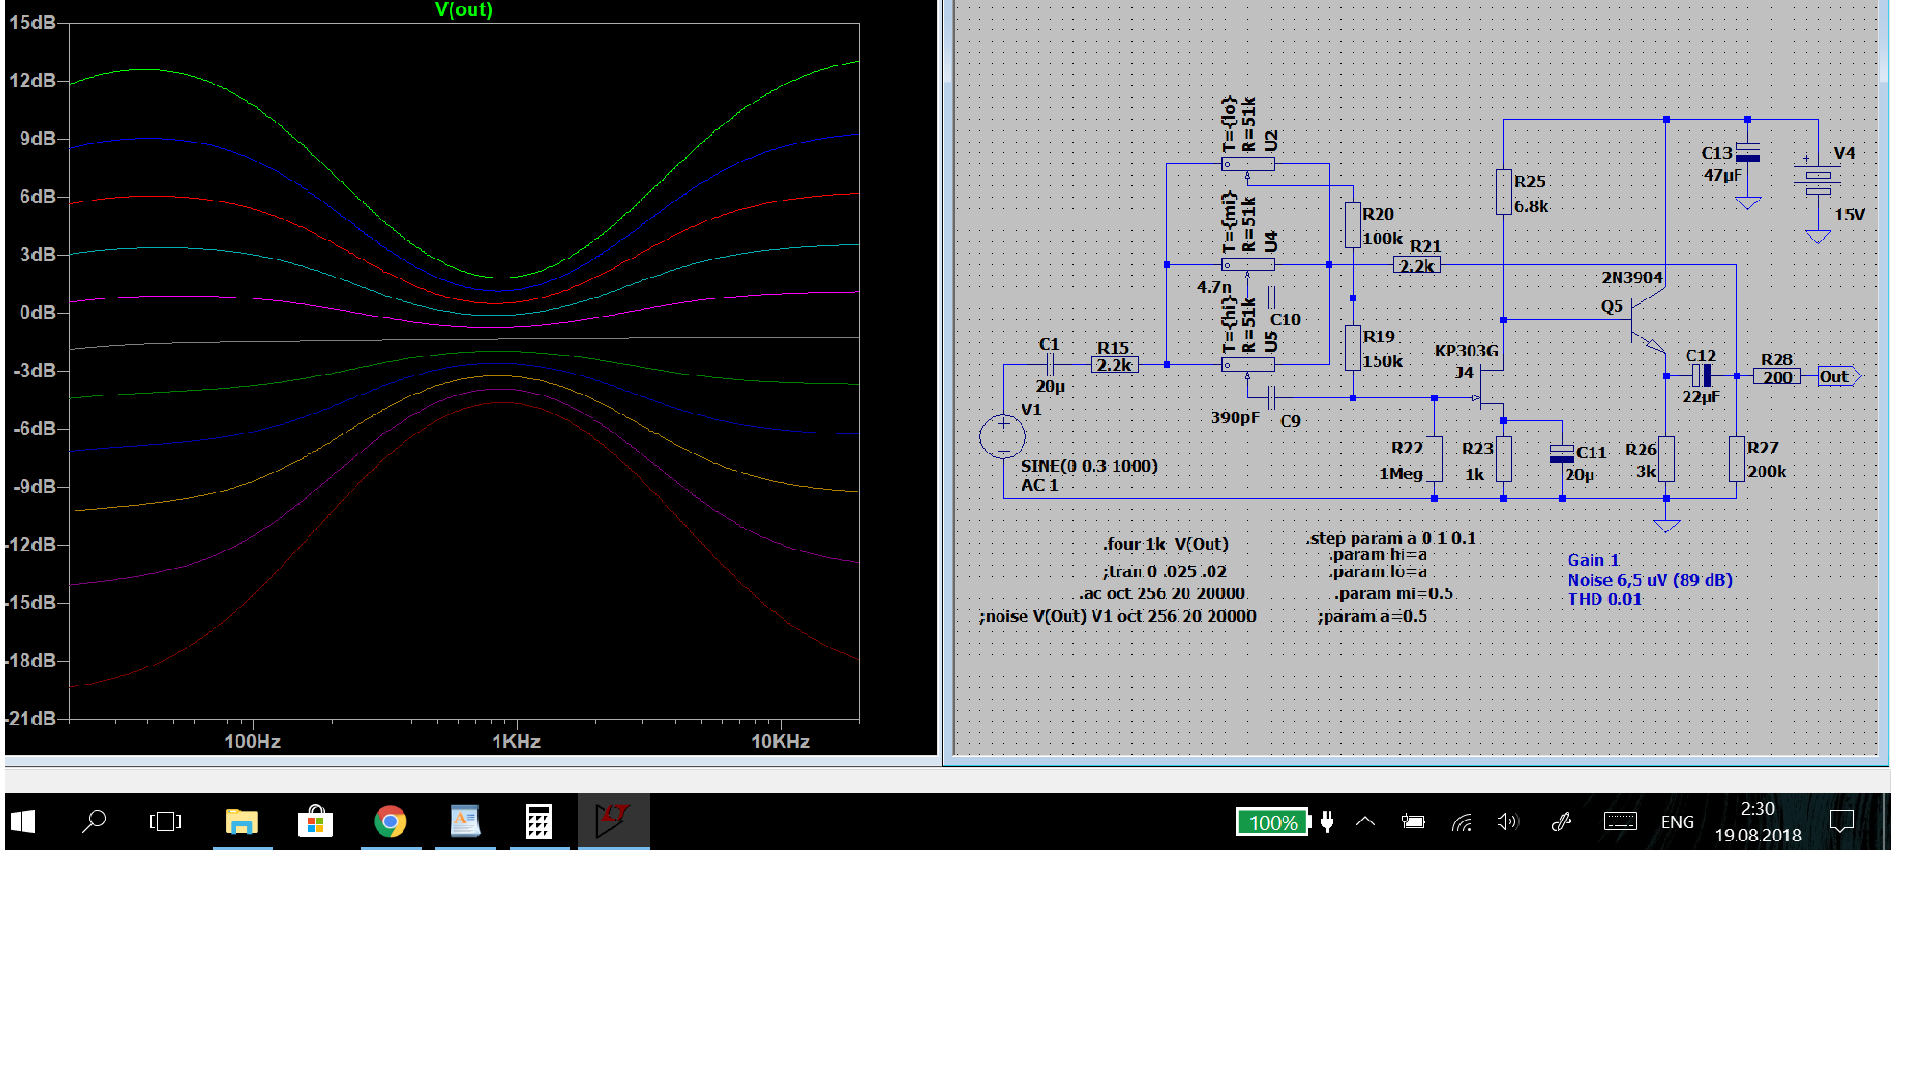This screenshot has width=1920, height=1080.
Task: Open File Explorer from the taskbar
Action: pos(242,822)
